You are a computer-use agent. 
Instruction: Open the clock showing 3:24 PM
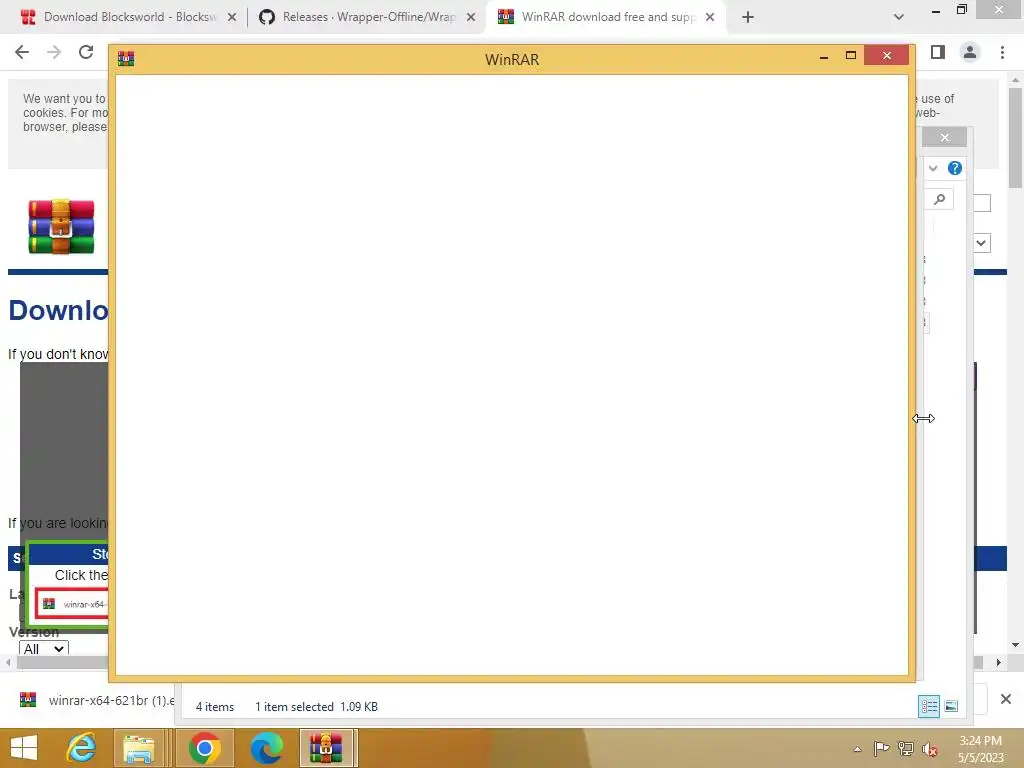(980, 749)
